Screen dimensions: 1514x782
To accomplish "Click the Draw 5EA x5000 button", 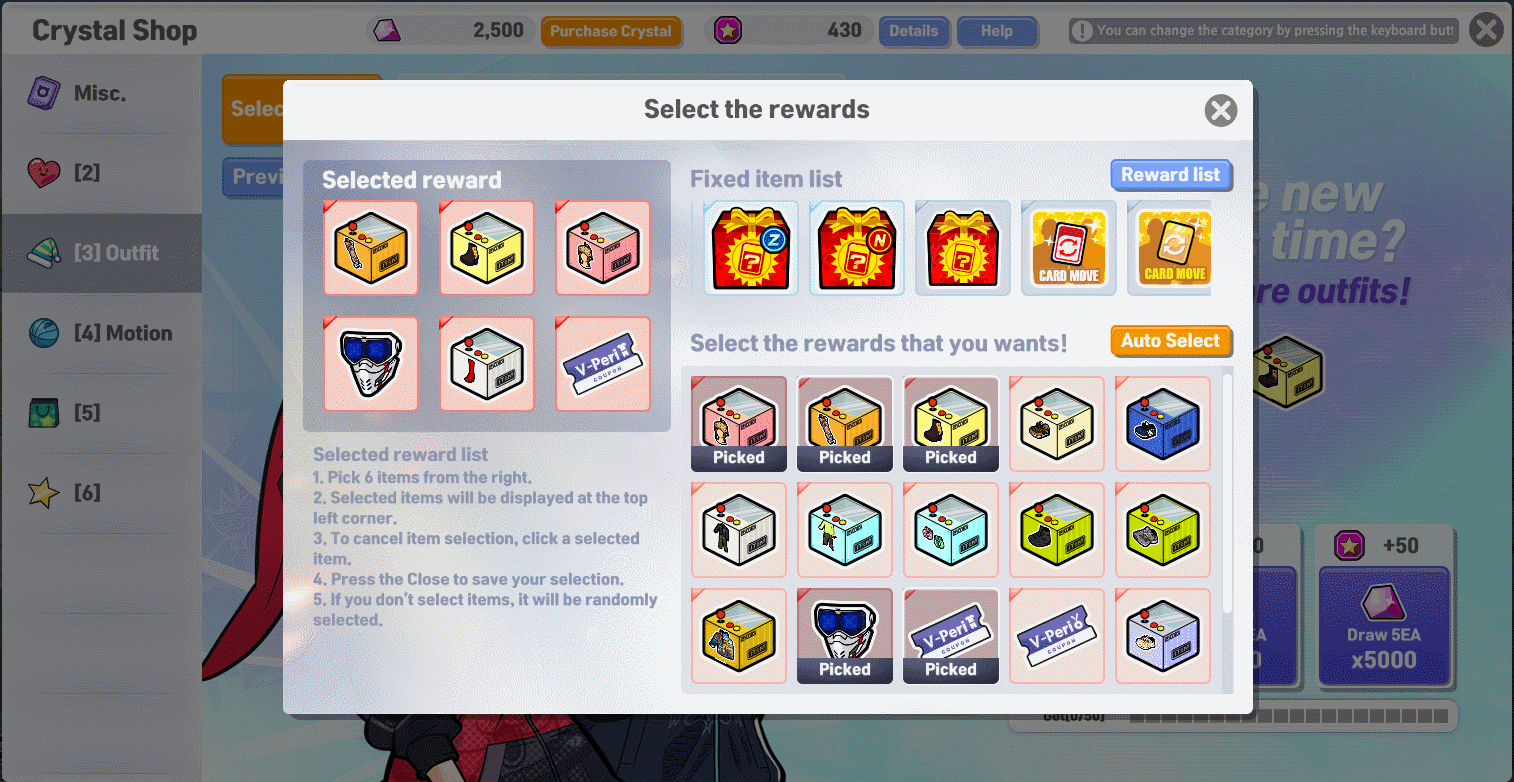I will [x=1383, y=626].
